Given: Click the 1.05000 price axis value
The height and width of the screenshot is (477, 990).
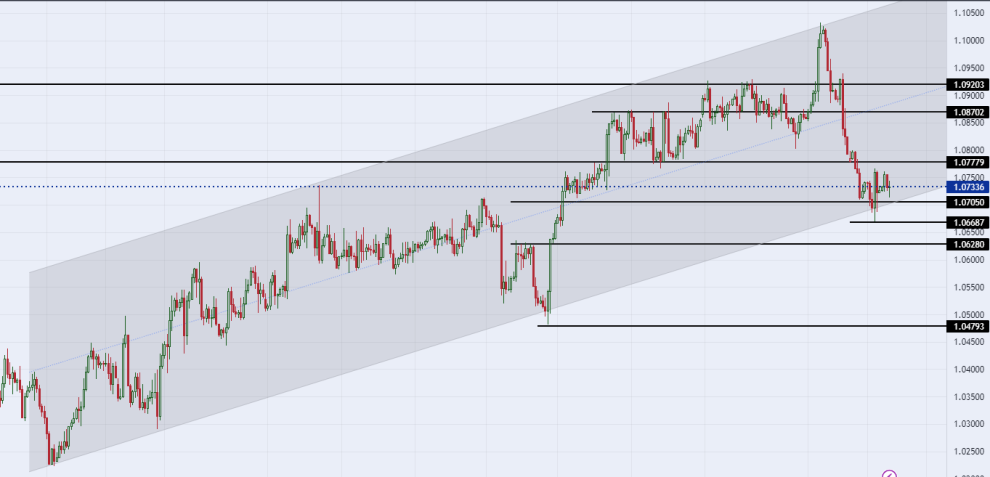Looking at the screenshot, I should [969, 315].
